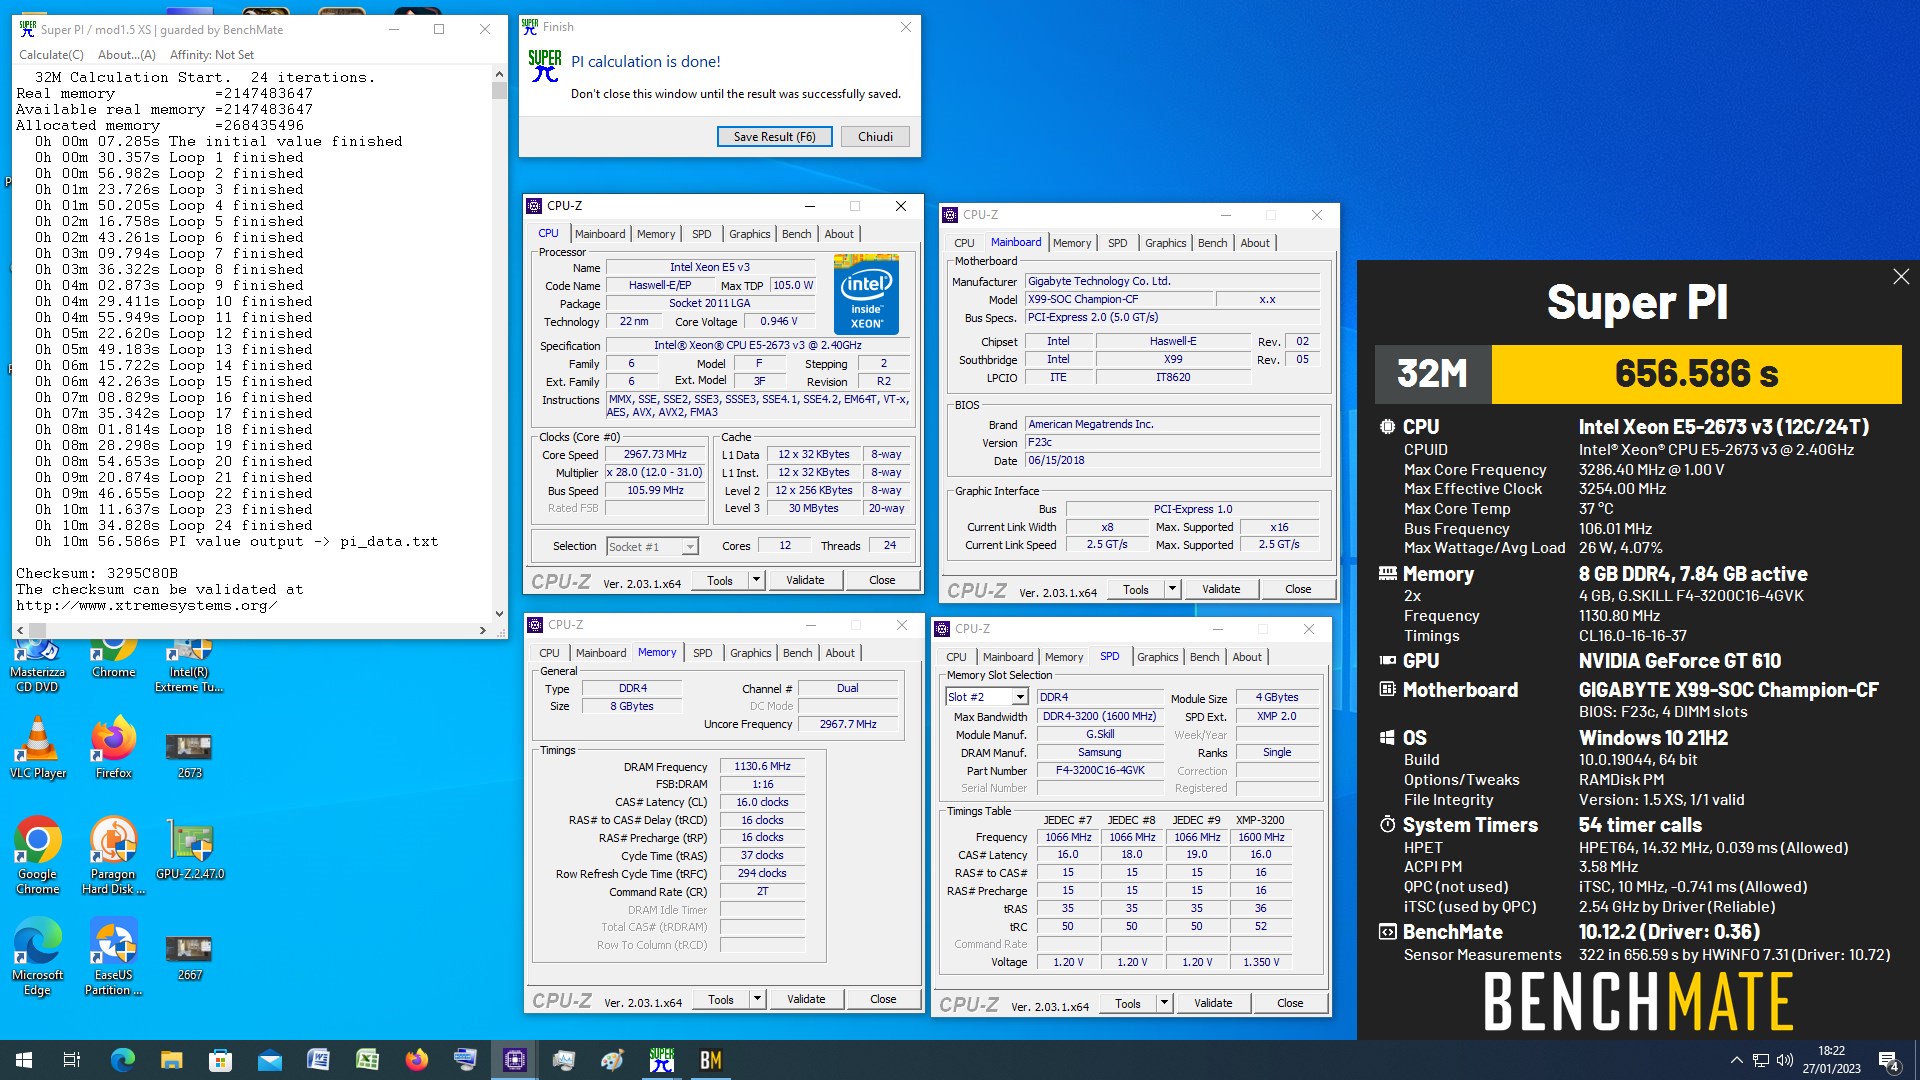Click the Multiplier value x 28.0 field
The image size is (1920, 1080).
tap(655, 473)
